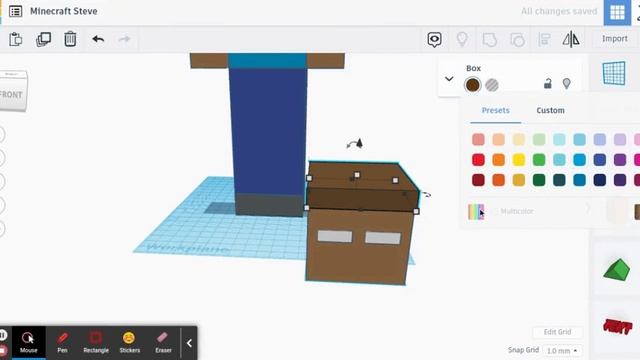
Task: Choose the bright red preset swatch
Action: tap(478, 160)
